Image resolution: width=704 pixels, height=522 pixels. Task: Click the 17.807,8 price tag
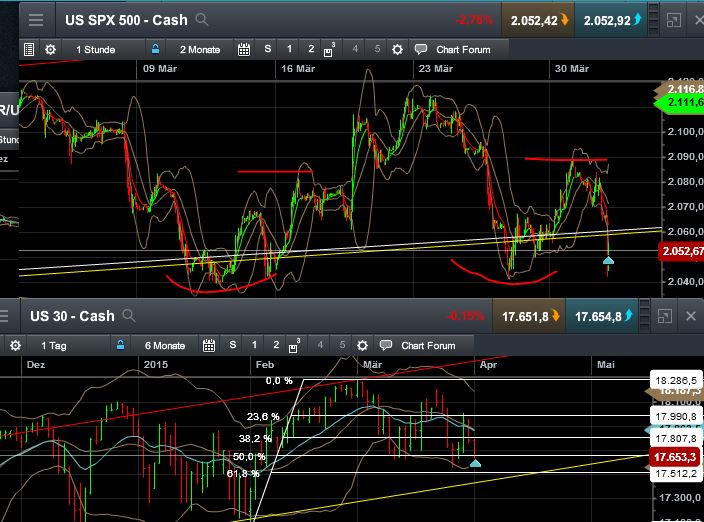pos(676,439)
